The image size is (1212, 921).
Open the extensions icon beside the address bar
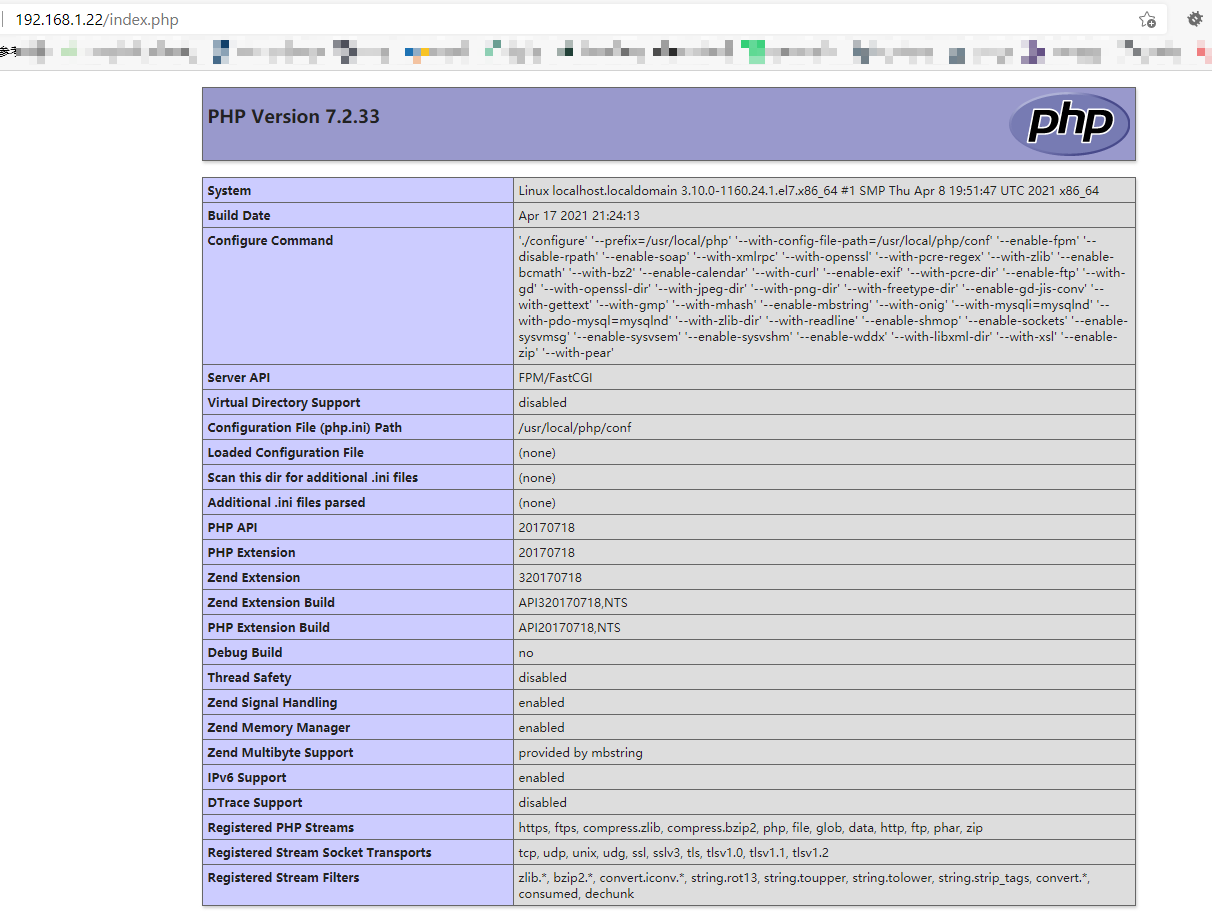[1194, 19]
